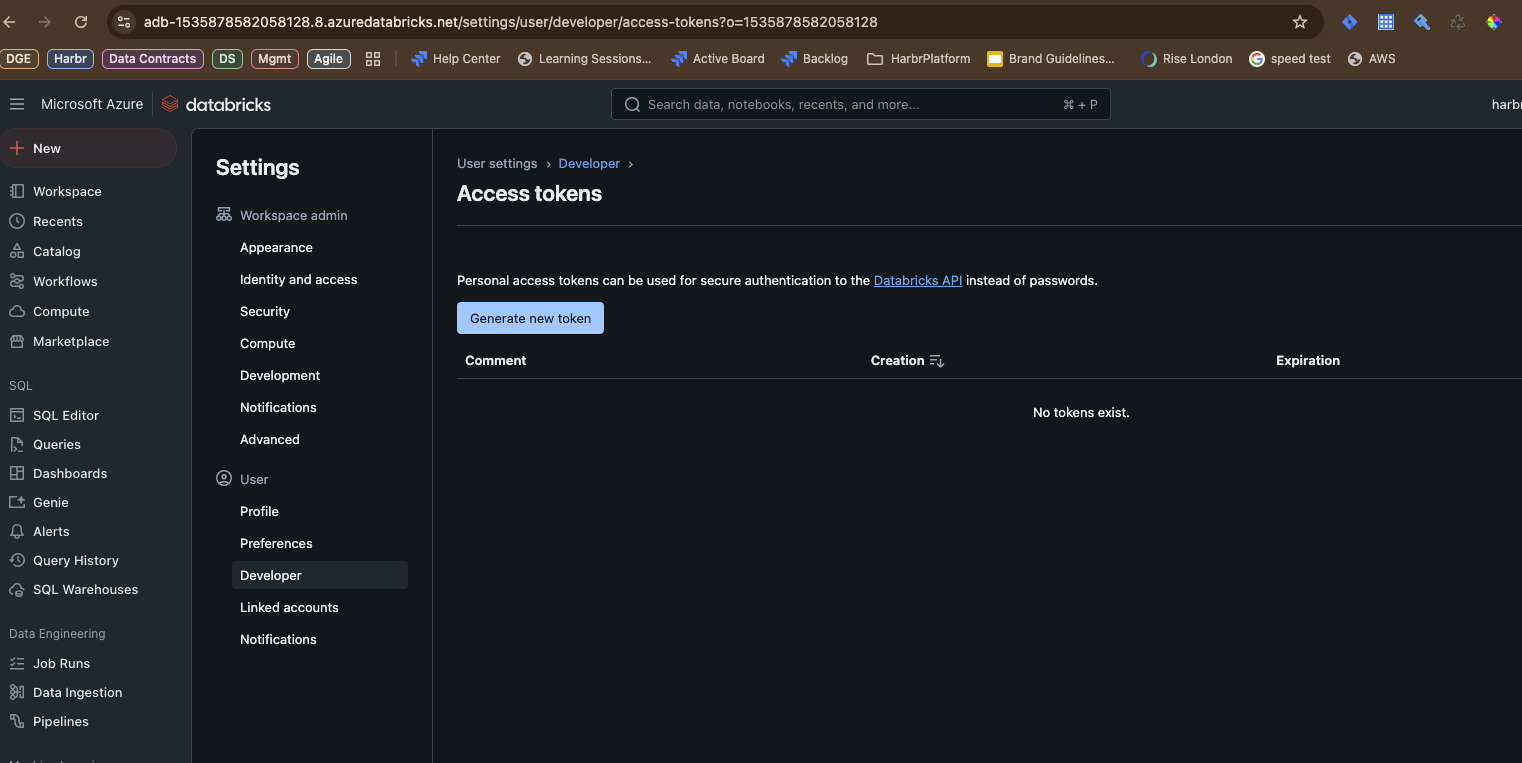Go to Security under Workspace admin
The height and width of the screenshot is (763, 1522).
click(265, 311)
